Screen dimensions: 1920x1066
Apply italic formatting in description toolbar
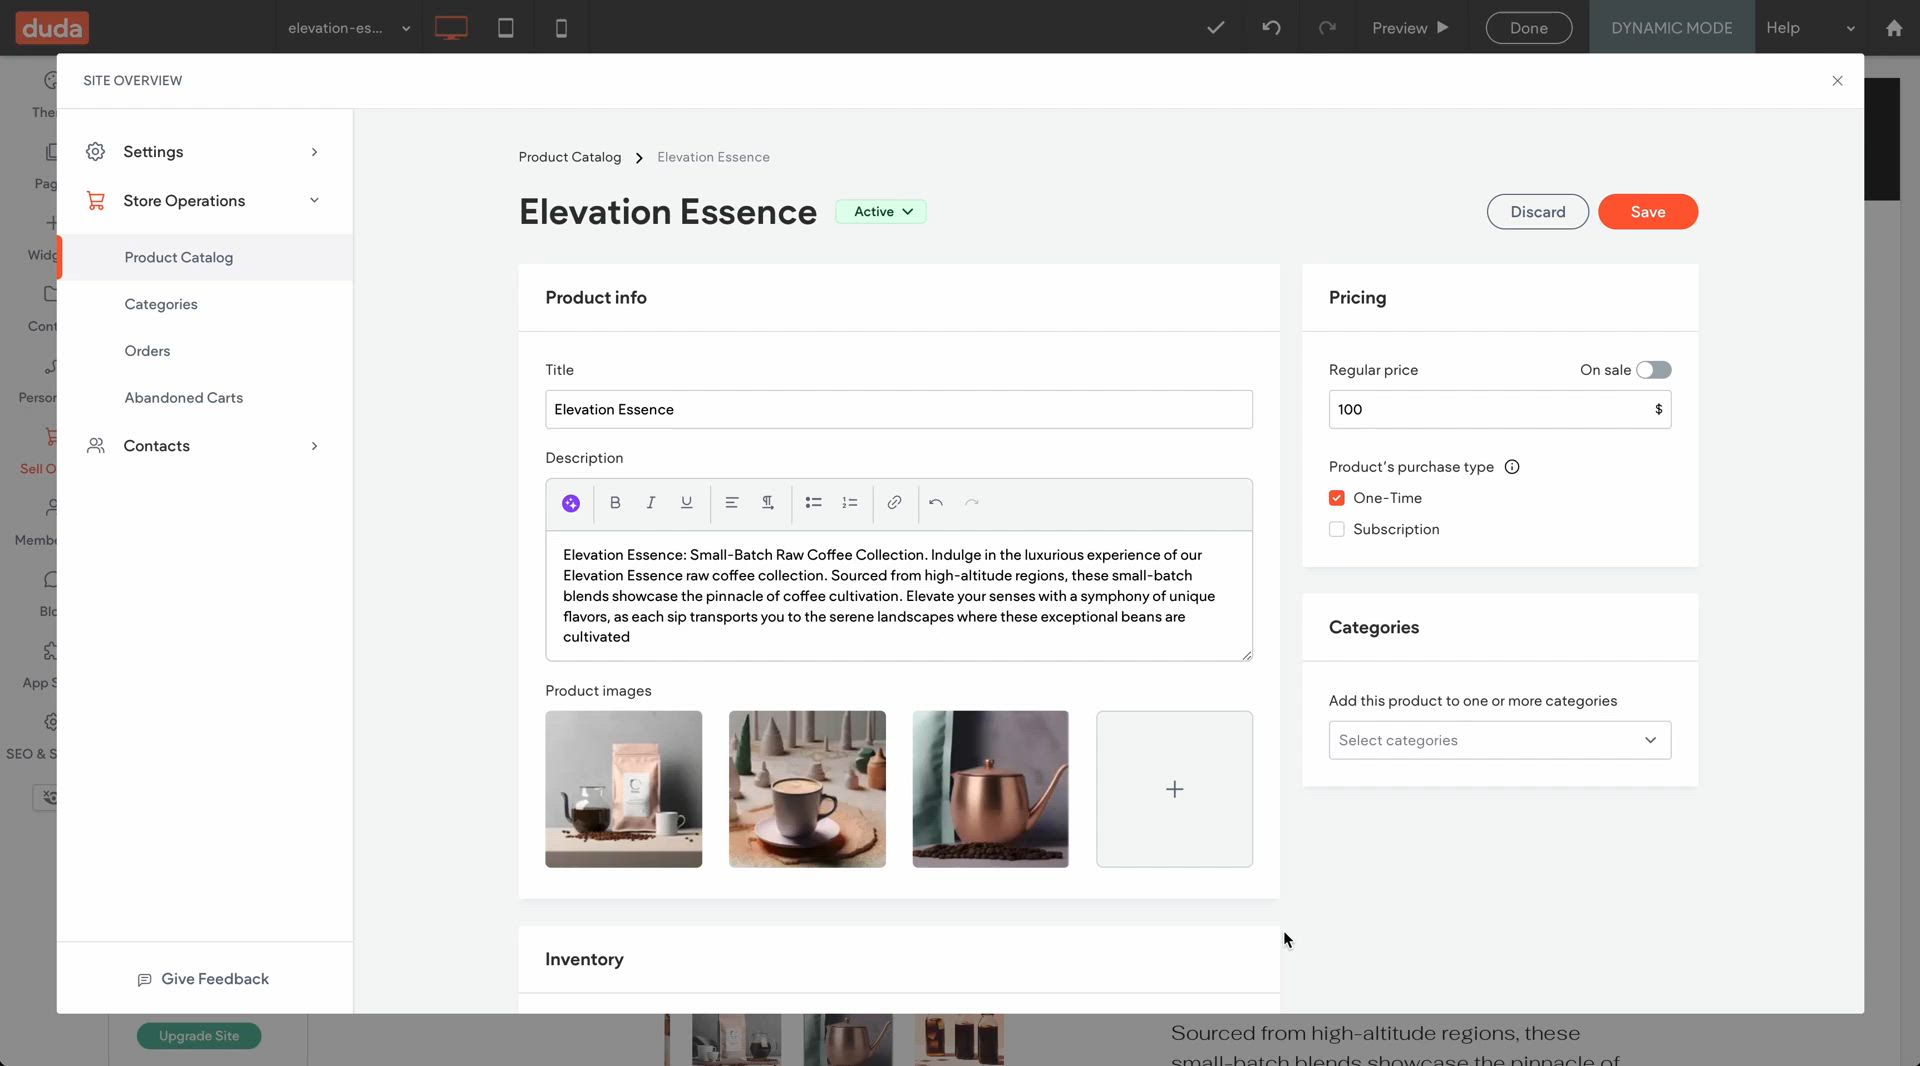coord(650,503)
